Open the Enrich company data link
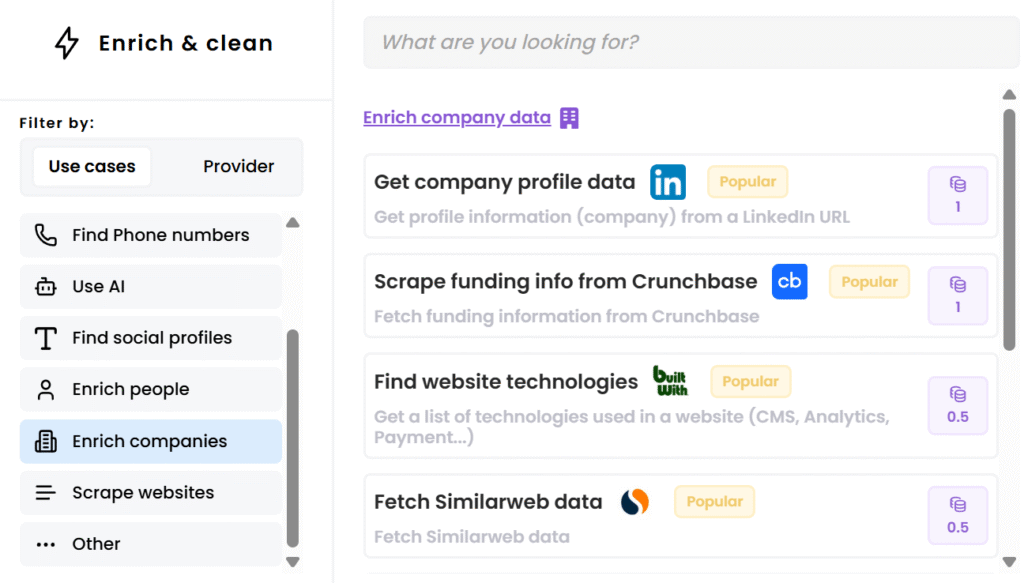Image resolution: width=1024 pixels, height=583 pixels. click(457, 118)
